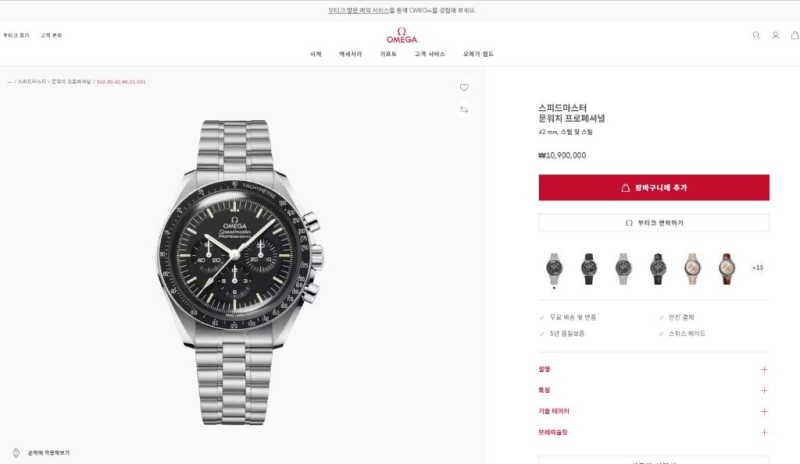Open the 액세서리 menu

[351, 54]
